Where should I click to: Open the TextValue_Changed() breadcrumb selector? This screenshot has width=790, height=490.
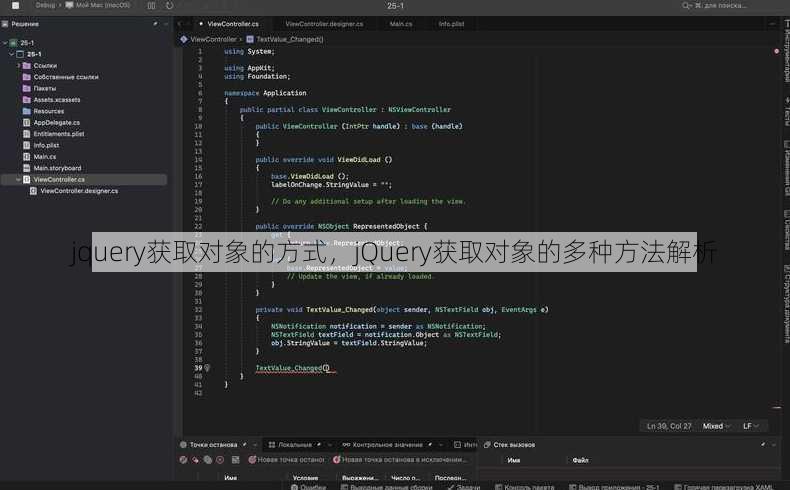click(x=285, y=39)
